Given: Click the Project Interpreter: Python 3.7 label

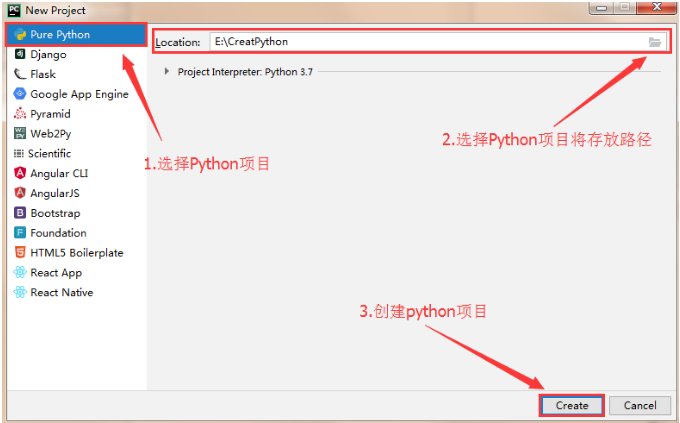Looking at the screenshot, I should [x=245, y=72].
